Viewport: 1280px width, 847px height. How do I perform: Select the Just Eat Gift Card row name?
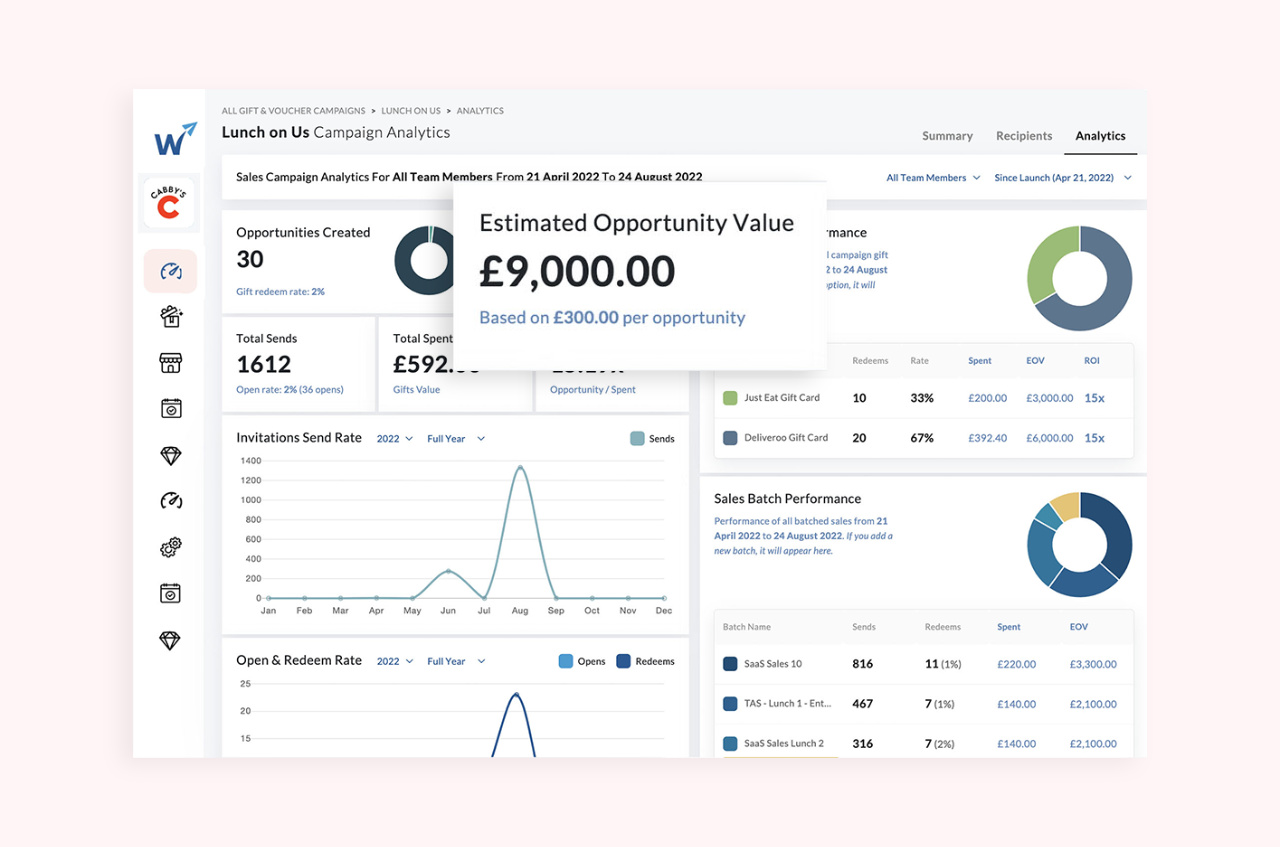click(x=782, y=398)
